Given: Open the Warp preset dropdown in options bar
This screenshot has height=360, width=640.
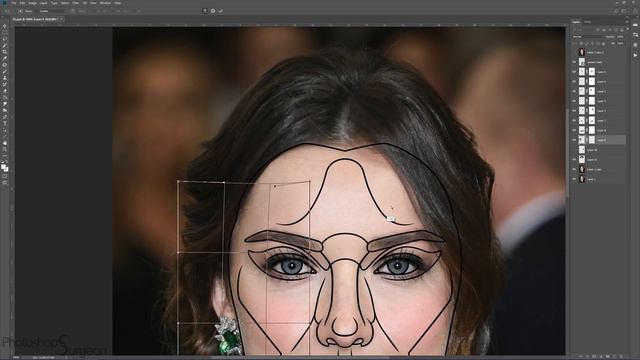Looking at the screenshot, I should (x=53, y=11).
